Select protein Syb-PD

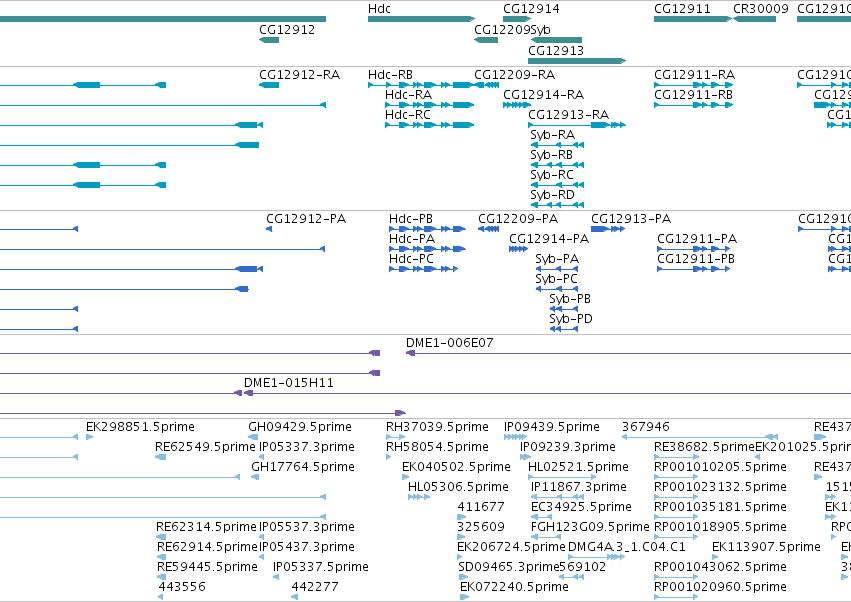tap(571, 319)
